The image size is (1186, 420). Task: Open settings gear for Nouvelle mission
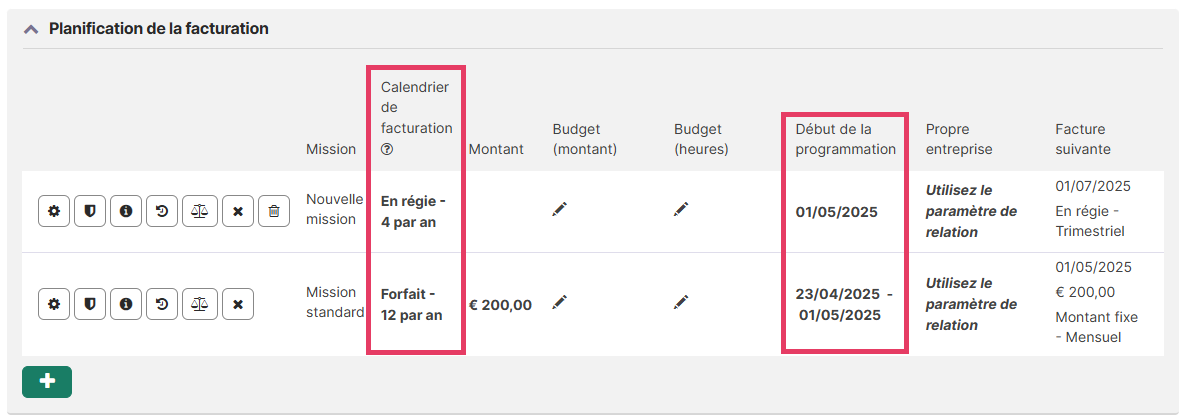coord(54,211)
